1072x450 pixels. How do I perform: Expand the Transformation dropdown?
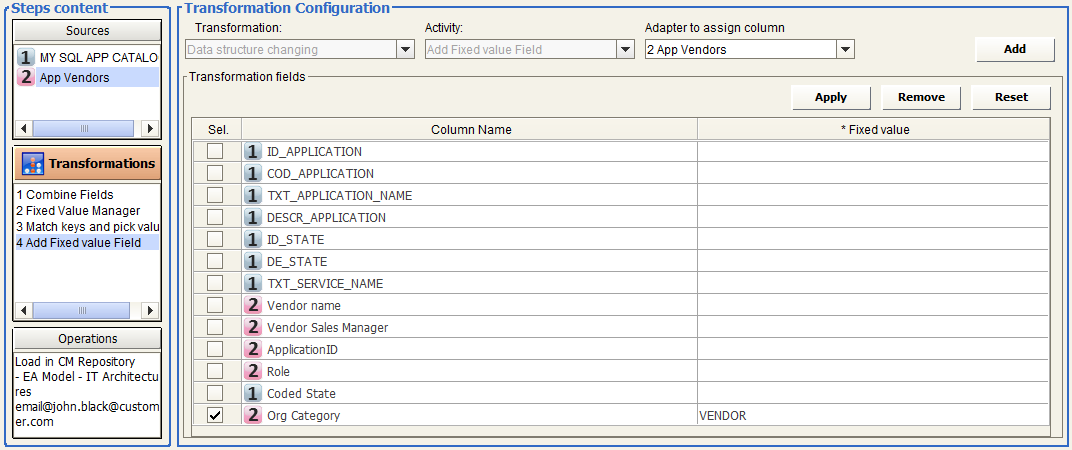pyautogui.click(x=405, y=49)
